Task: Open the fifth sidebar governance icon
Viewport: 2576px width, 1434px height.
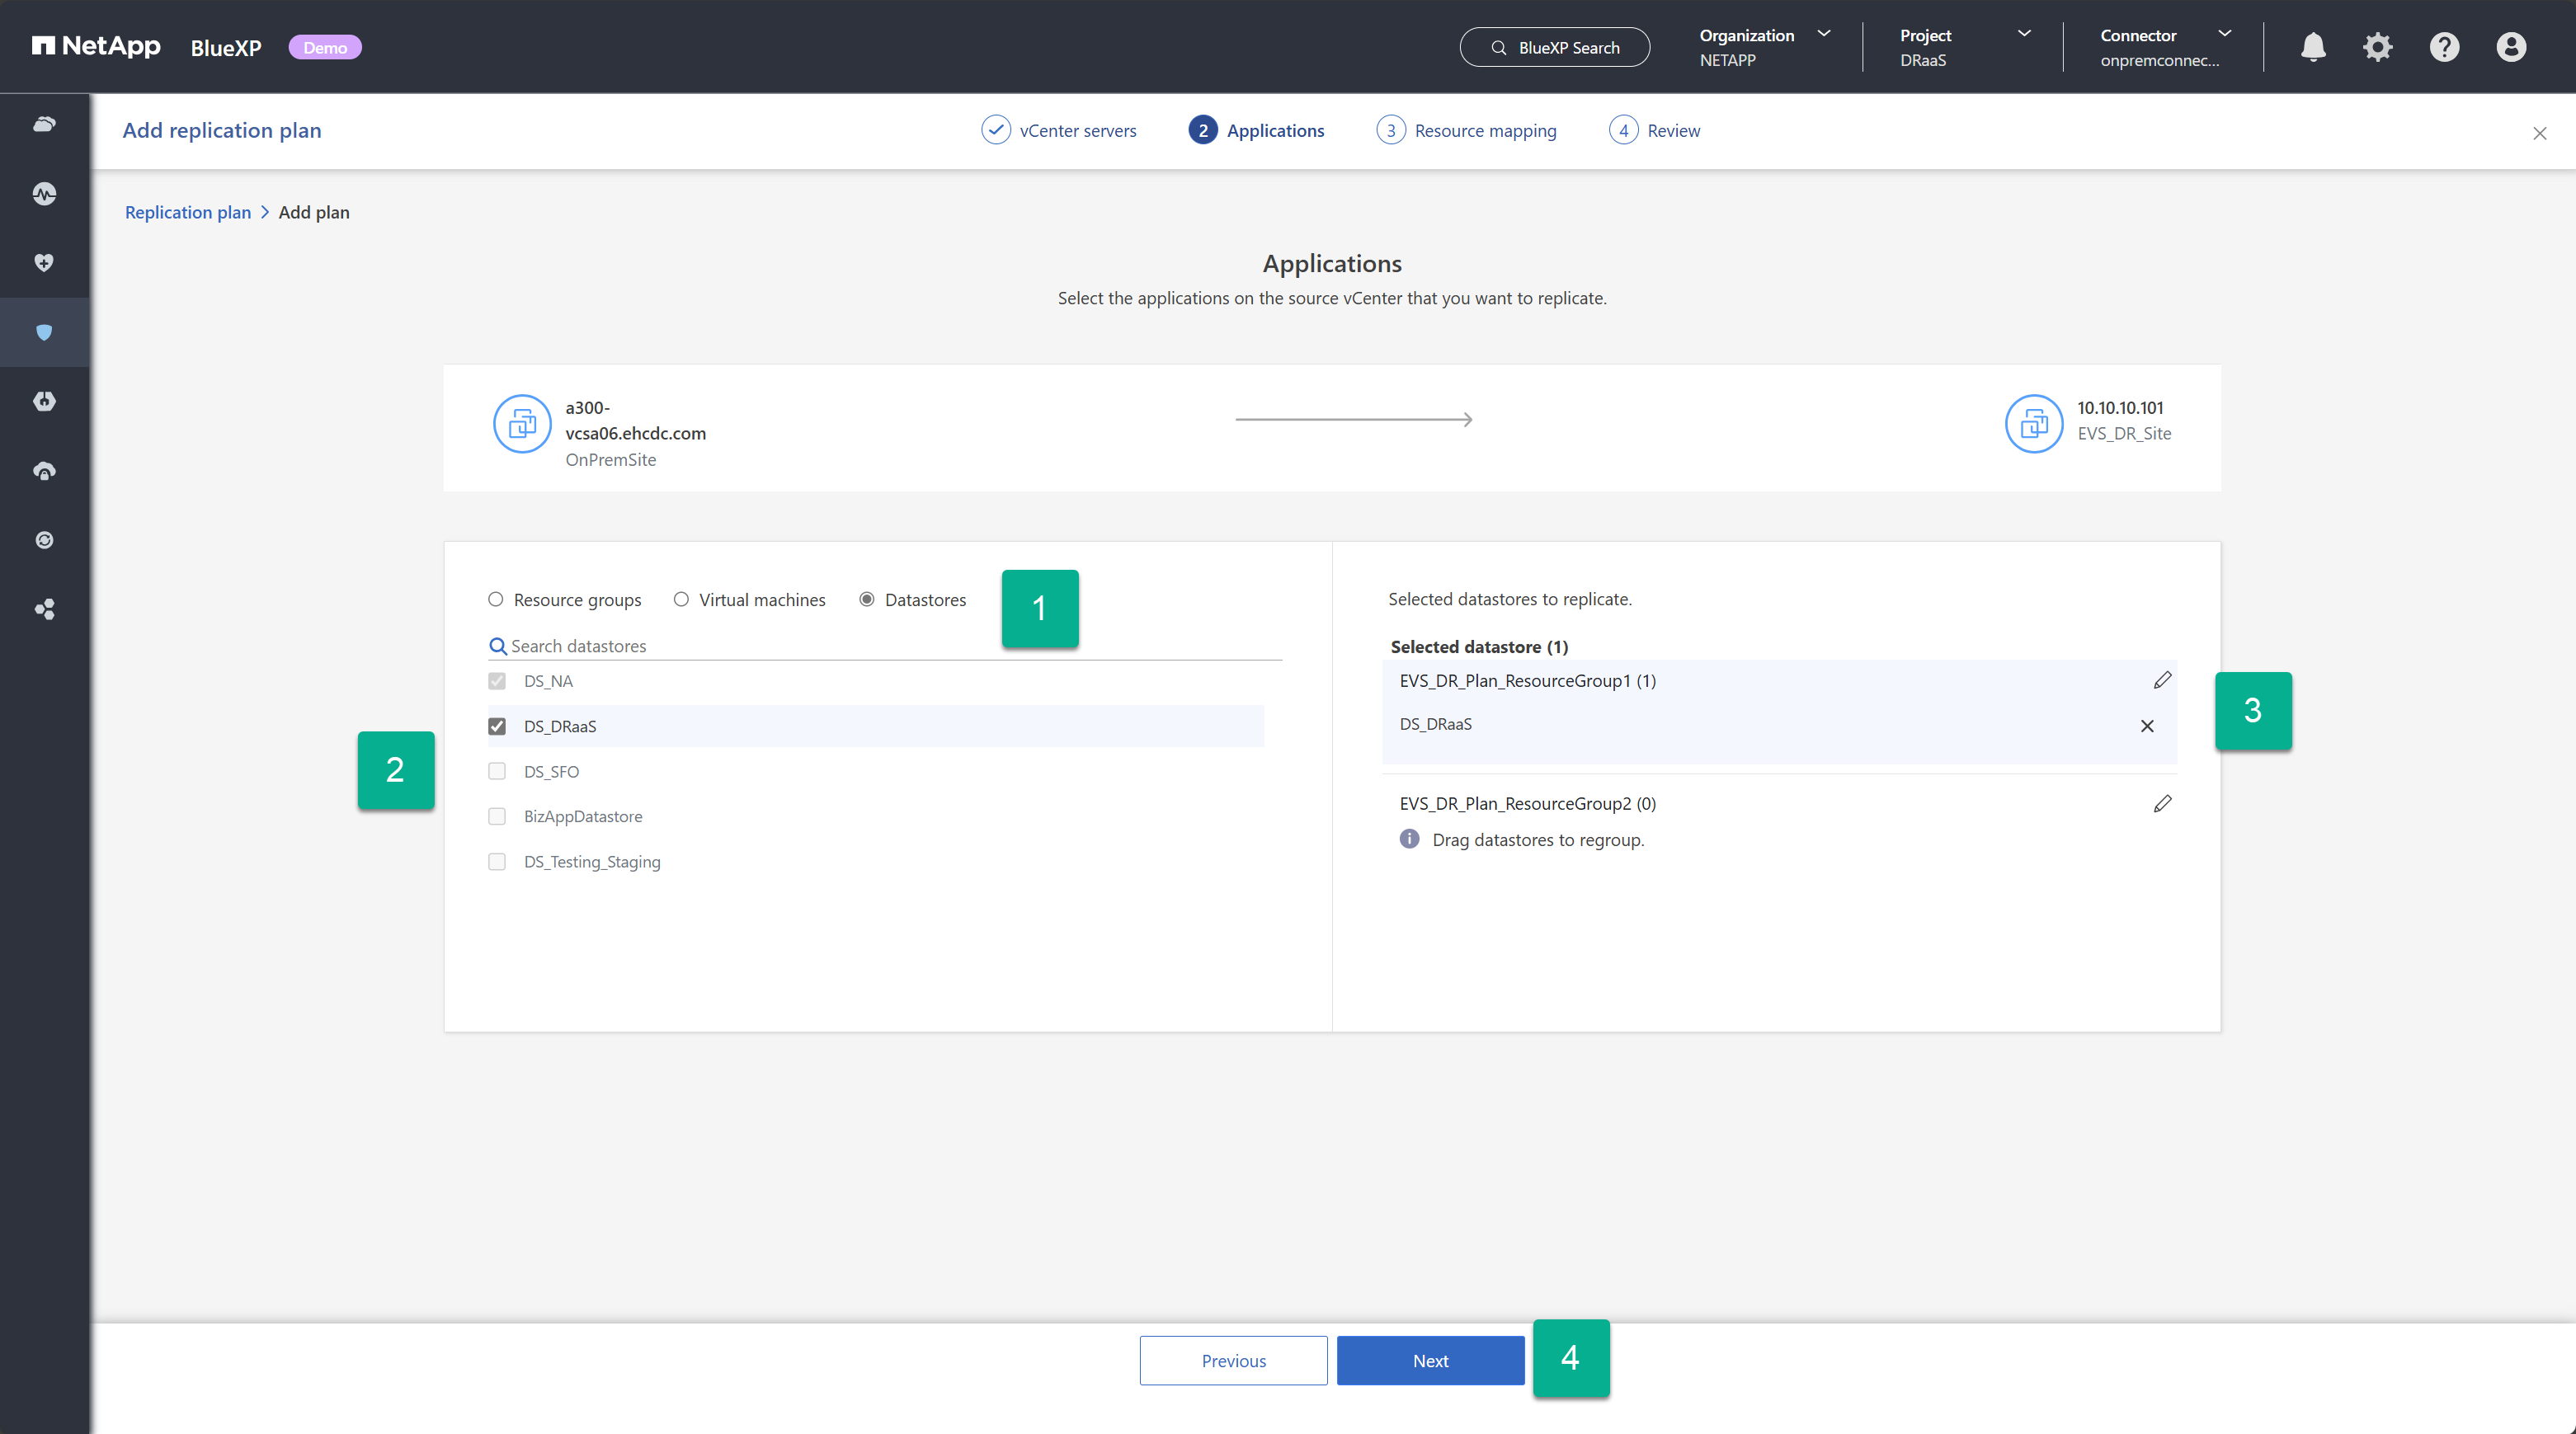Action: click(44, 401)
